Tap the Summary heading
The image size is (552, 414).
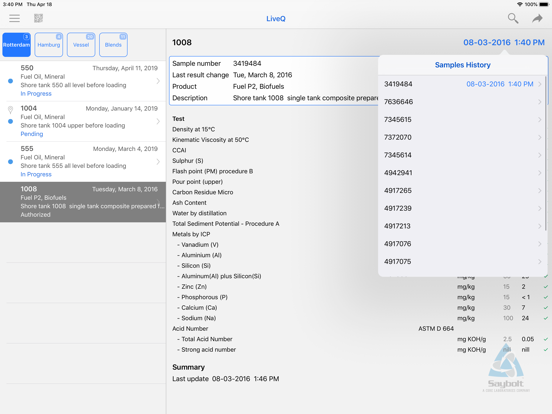coord(188,367)
